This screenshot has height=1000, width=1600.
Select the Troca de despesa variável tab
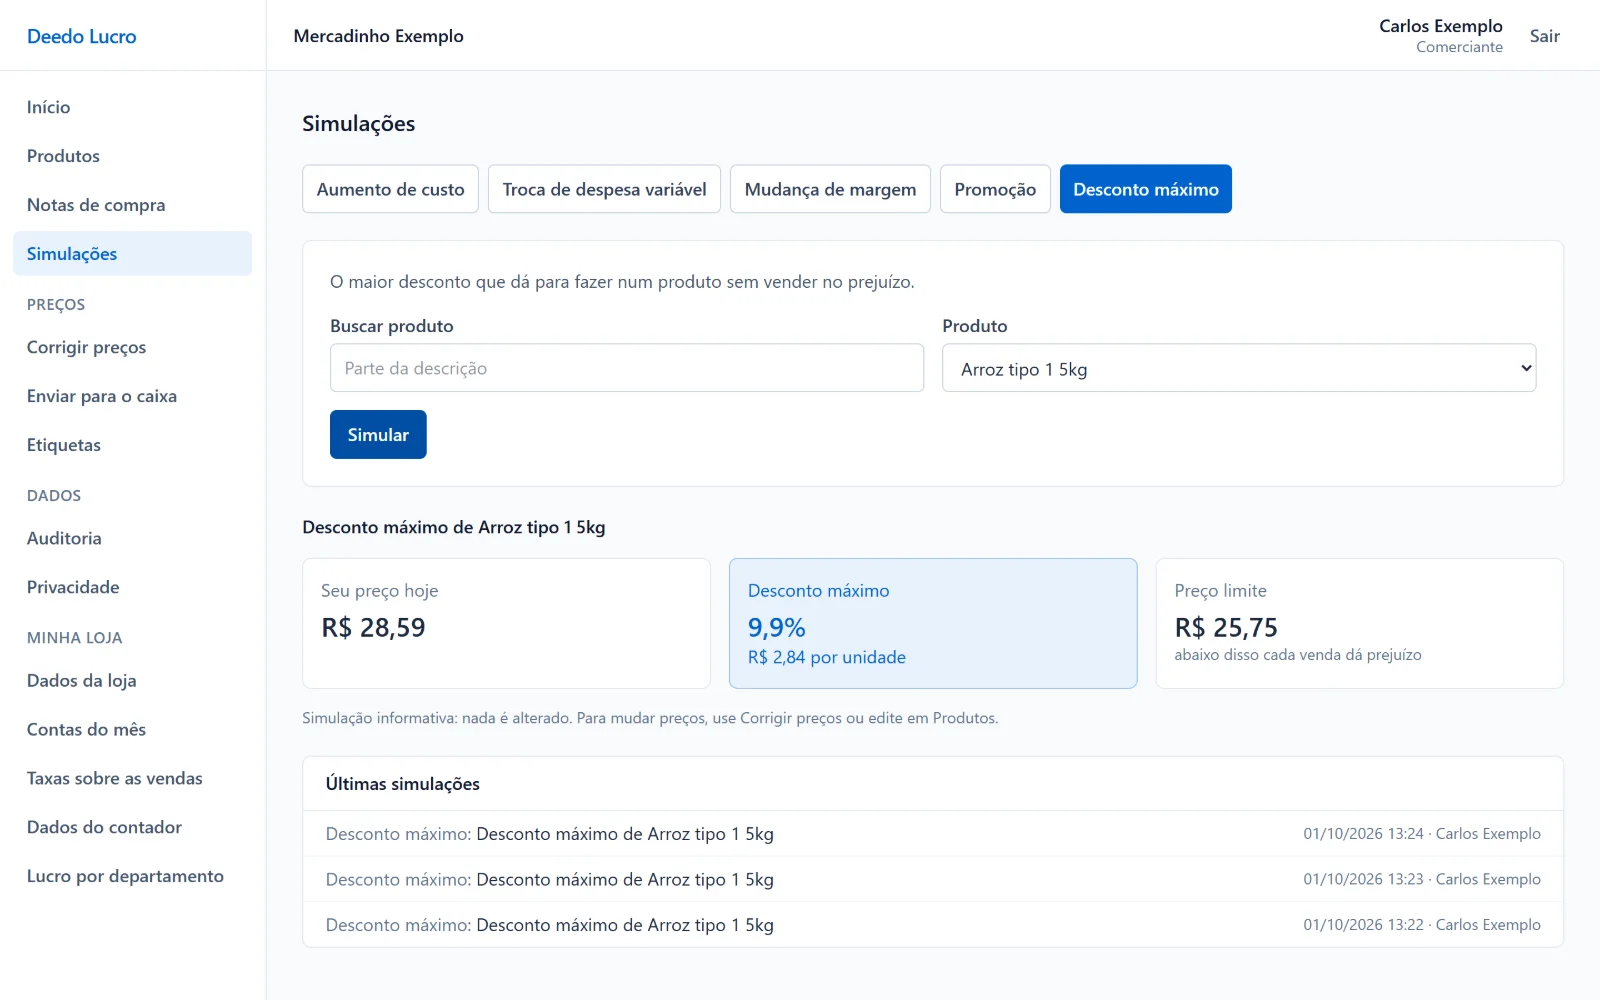[x=604, y=189]
